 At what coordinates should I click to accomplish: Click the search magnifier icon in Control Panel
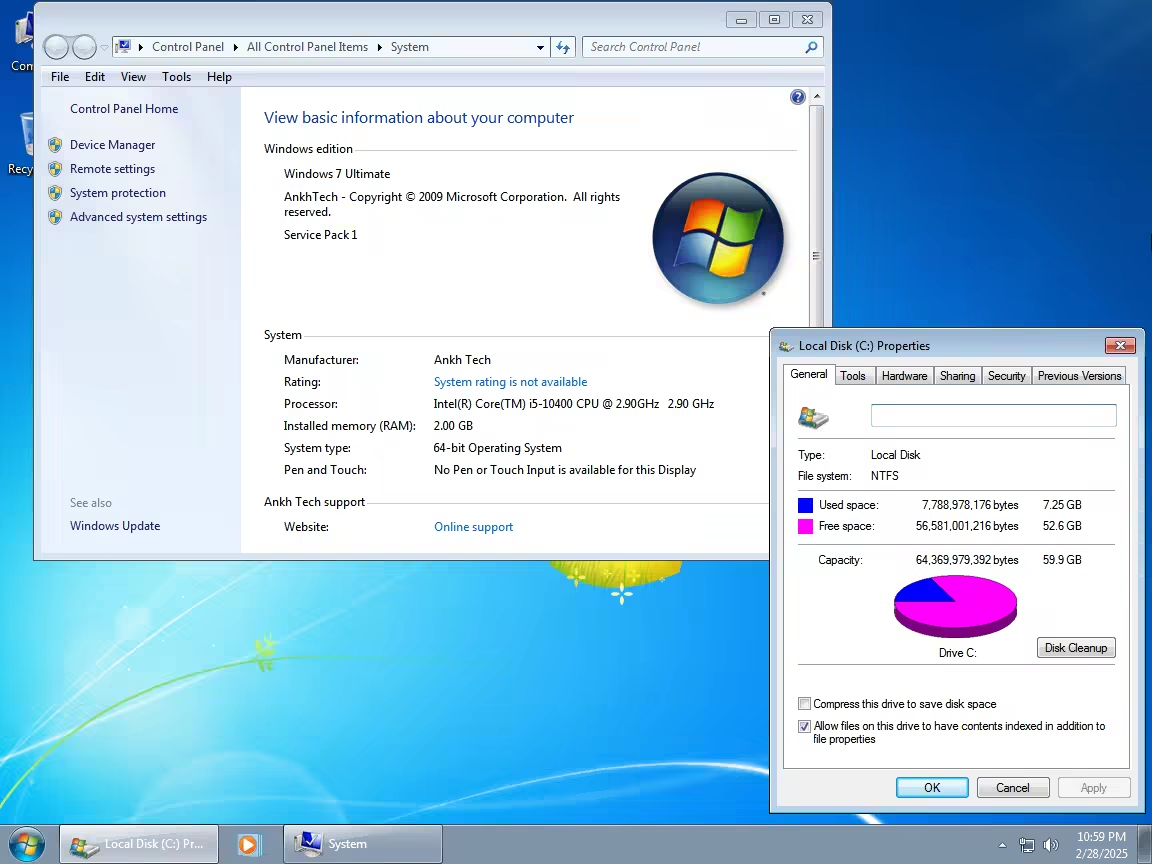click(x=811, y=47)
